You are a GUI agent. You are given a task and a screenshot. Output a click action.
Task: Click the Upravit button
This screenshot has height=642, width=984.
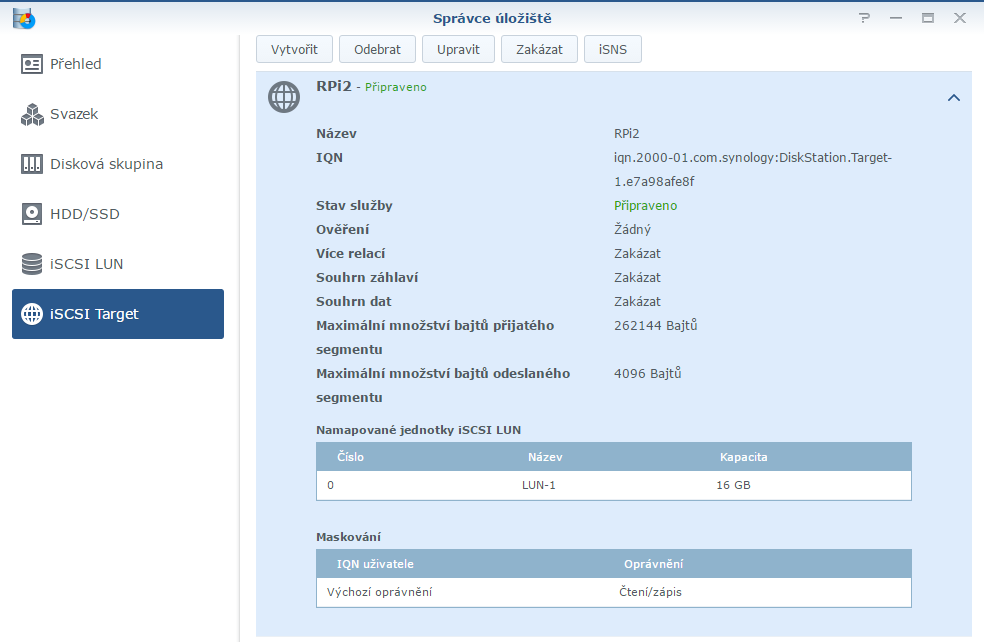click(458, 49)
